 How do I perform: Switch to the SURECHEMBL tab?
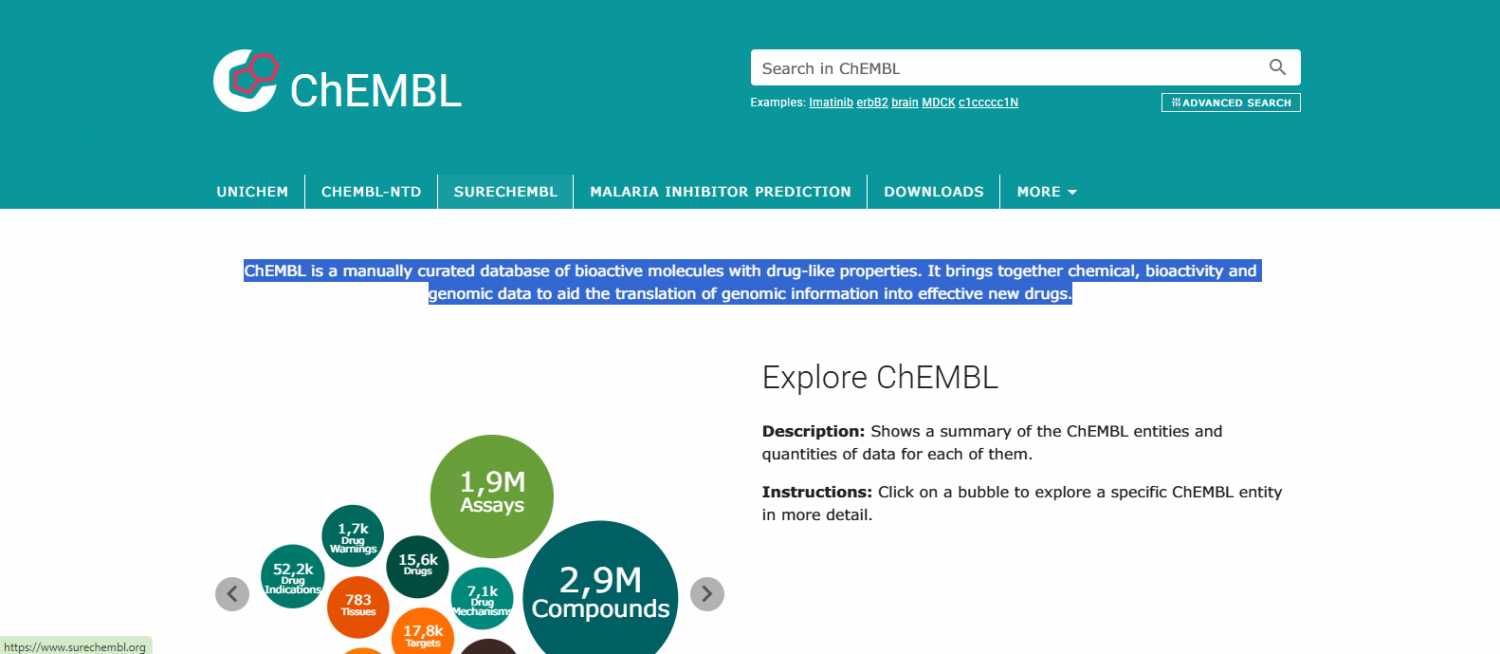[505, 191]
